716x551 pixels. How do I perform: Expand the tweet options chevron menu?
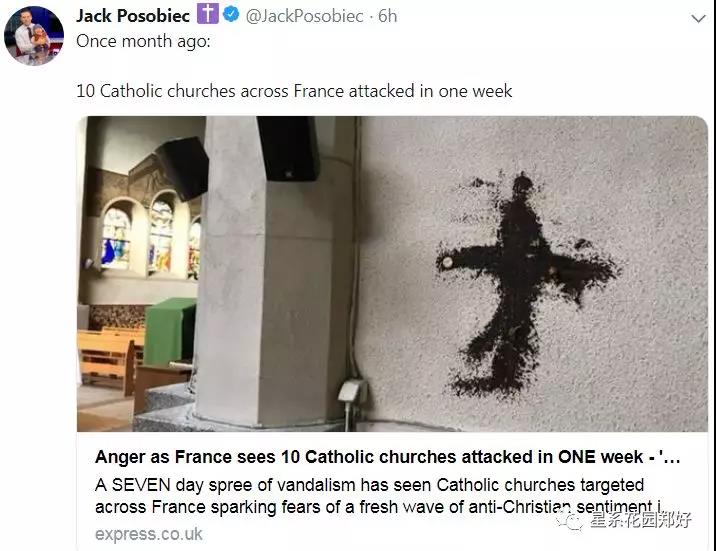pos(699,19)
